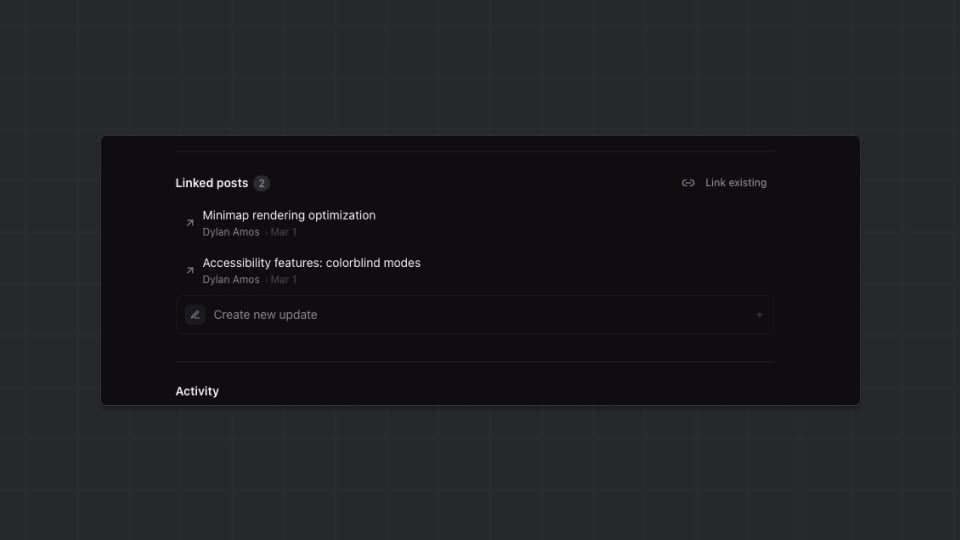The width and height of the screenshot is (960, 540).
Task: Open arrow icon beside Accessibility features post
Action: pyautogui.click(x=190, y=270)
